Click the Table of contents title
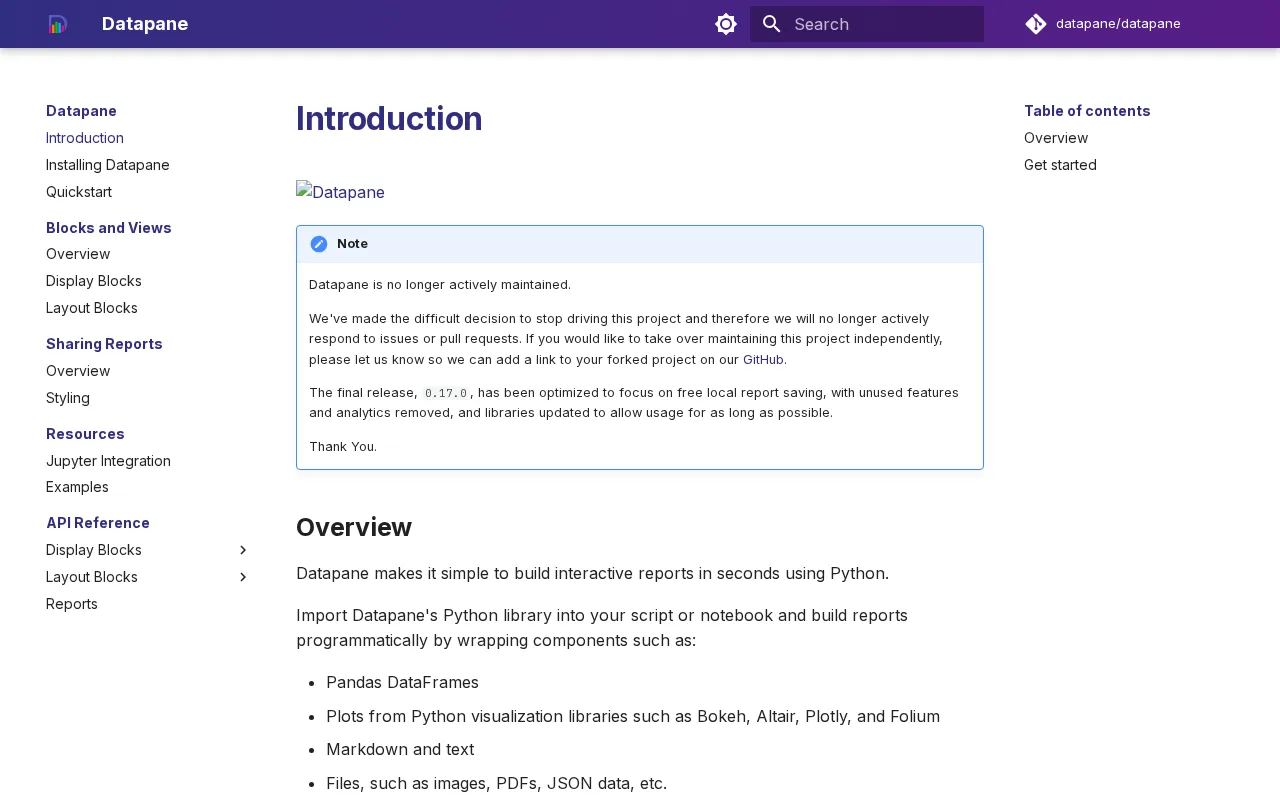 1087,111
